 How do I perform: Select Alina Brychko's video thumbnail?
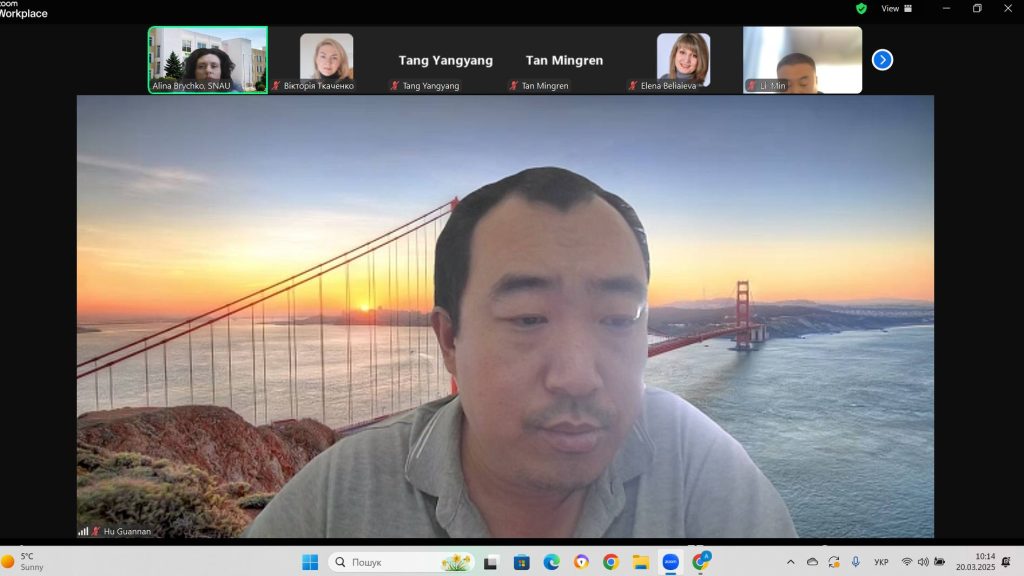click(208, 59)
